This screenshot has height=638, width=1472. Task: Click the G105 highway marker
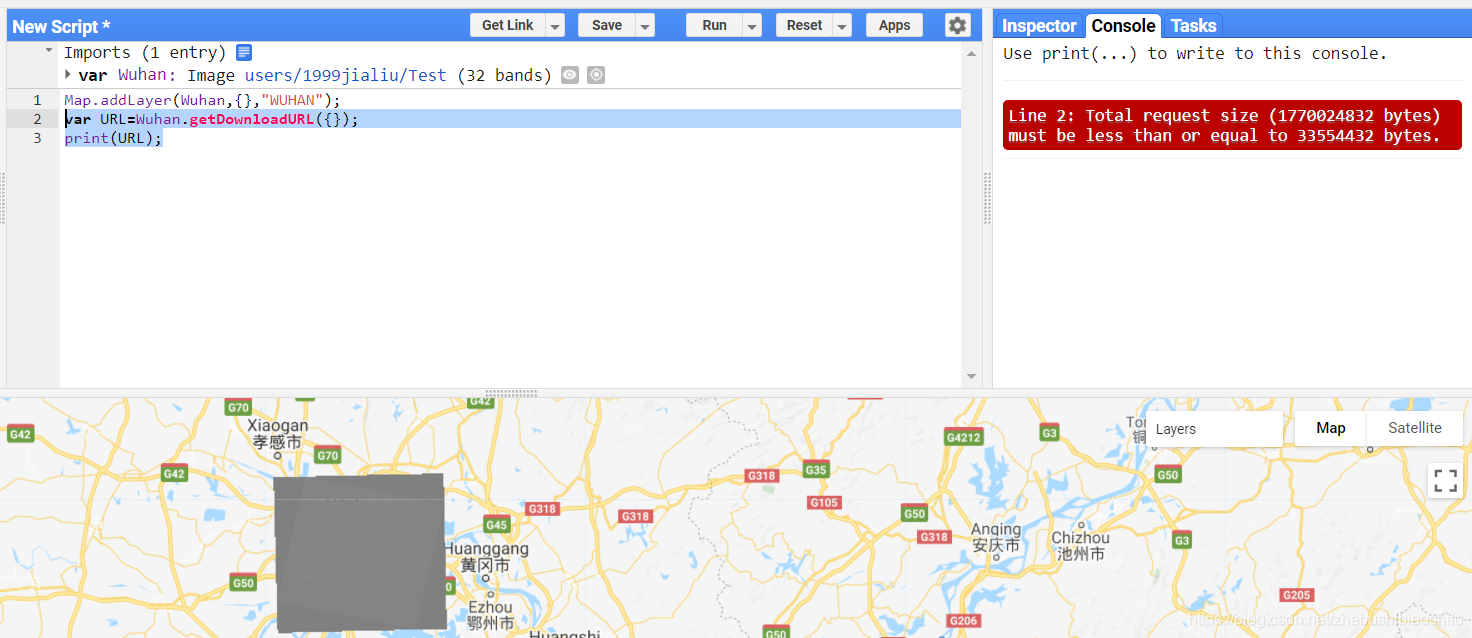click(x=825, y=502)
